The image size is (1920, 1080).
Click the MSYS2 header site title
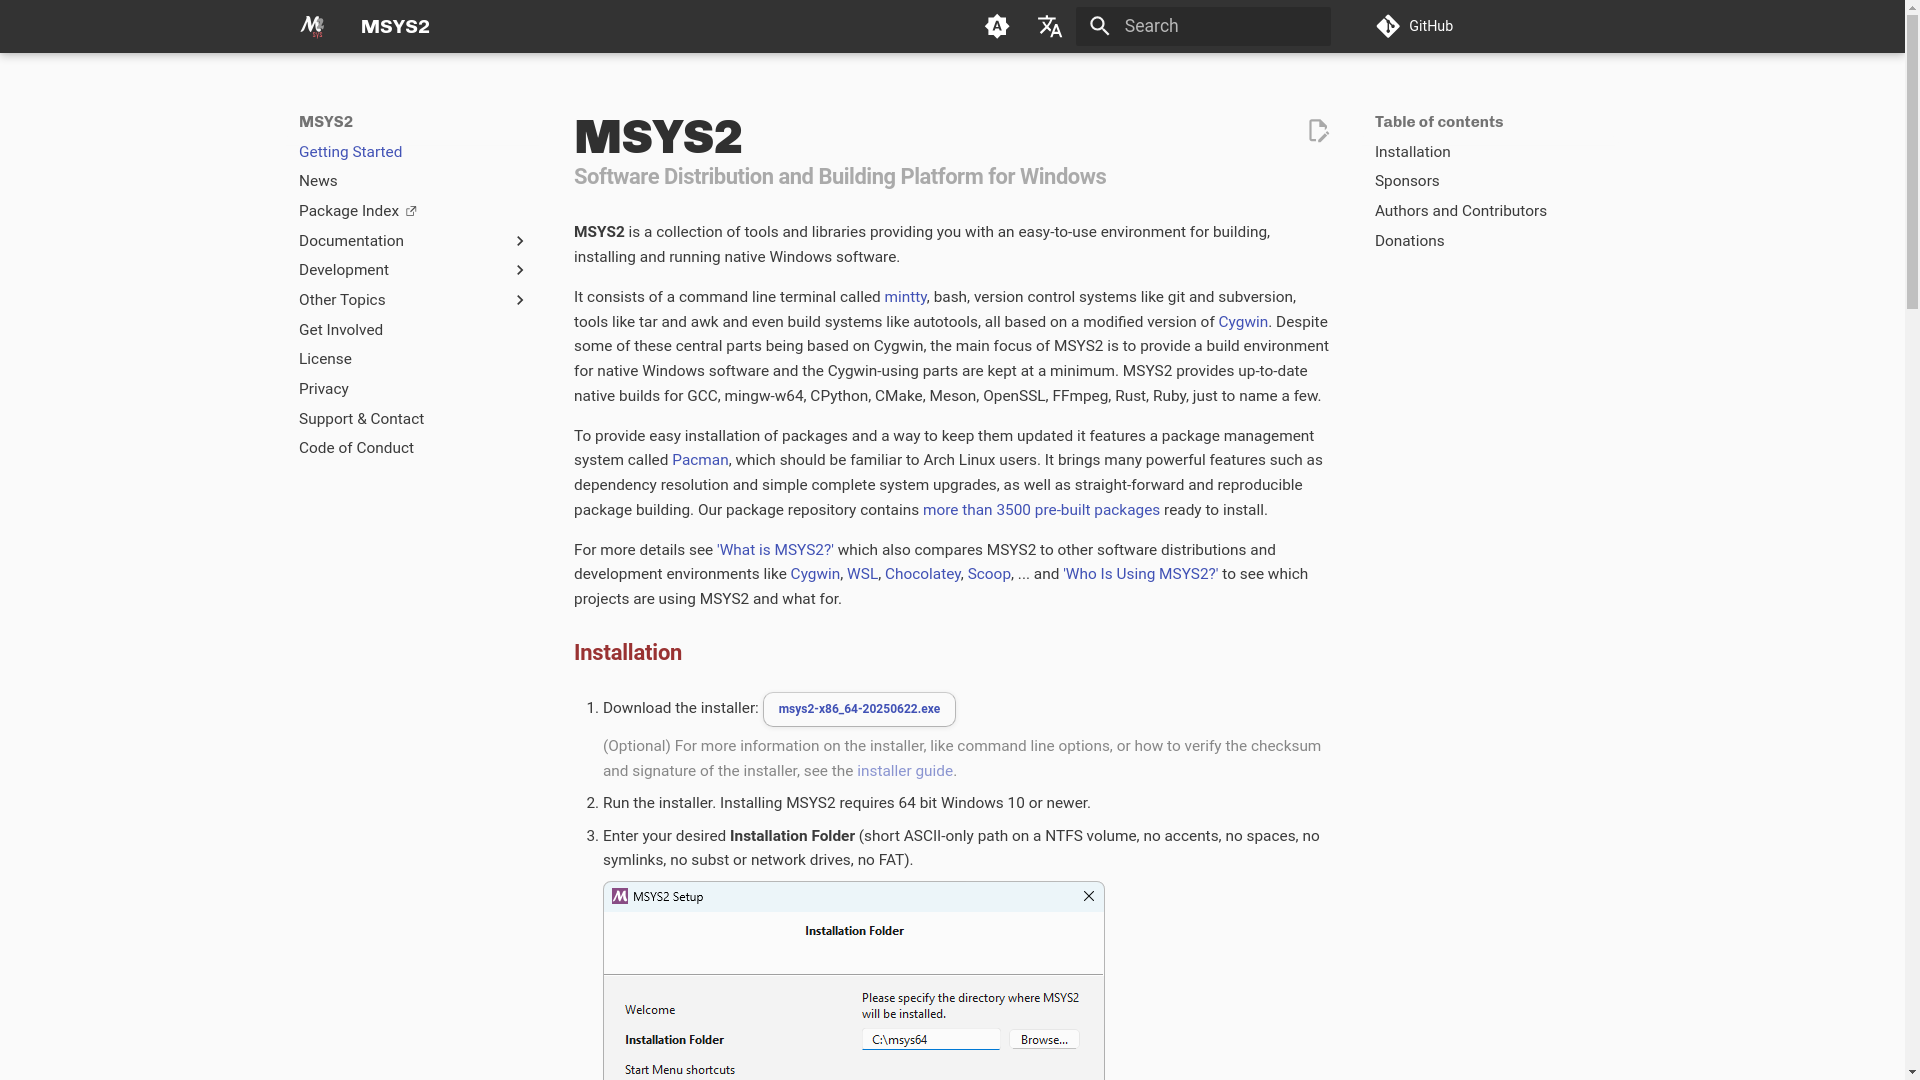coord(395,27)
